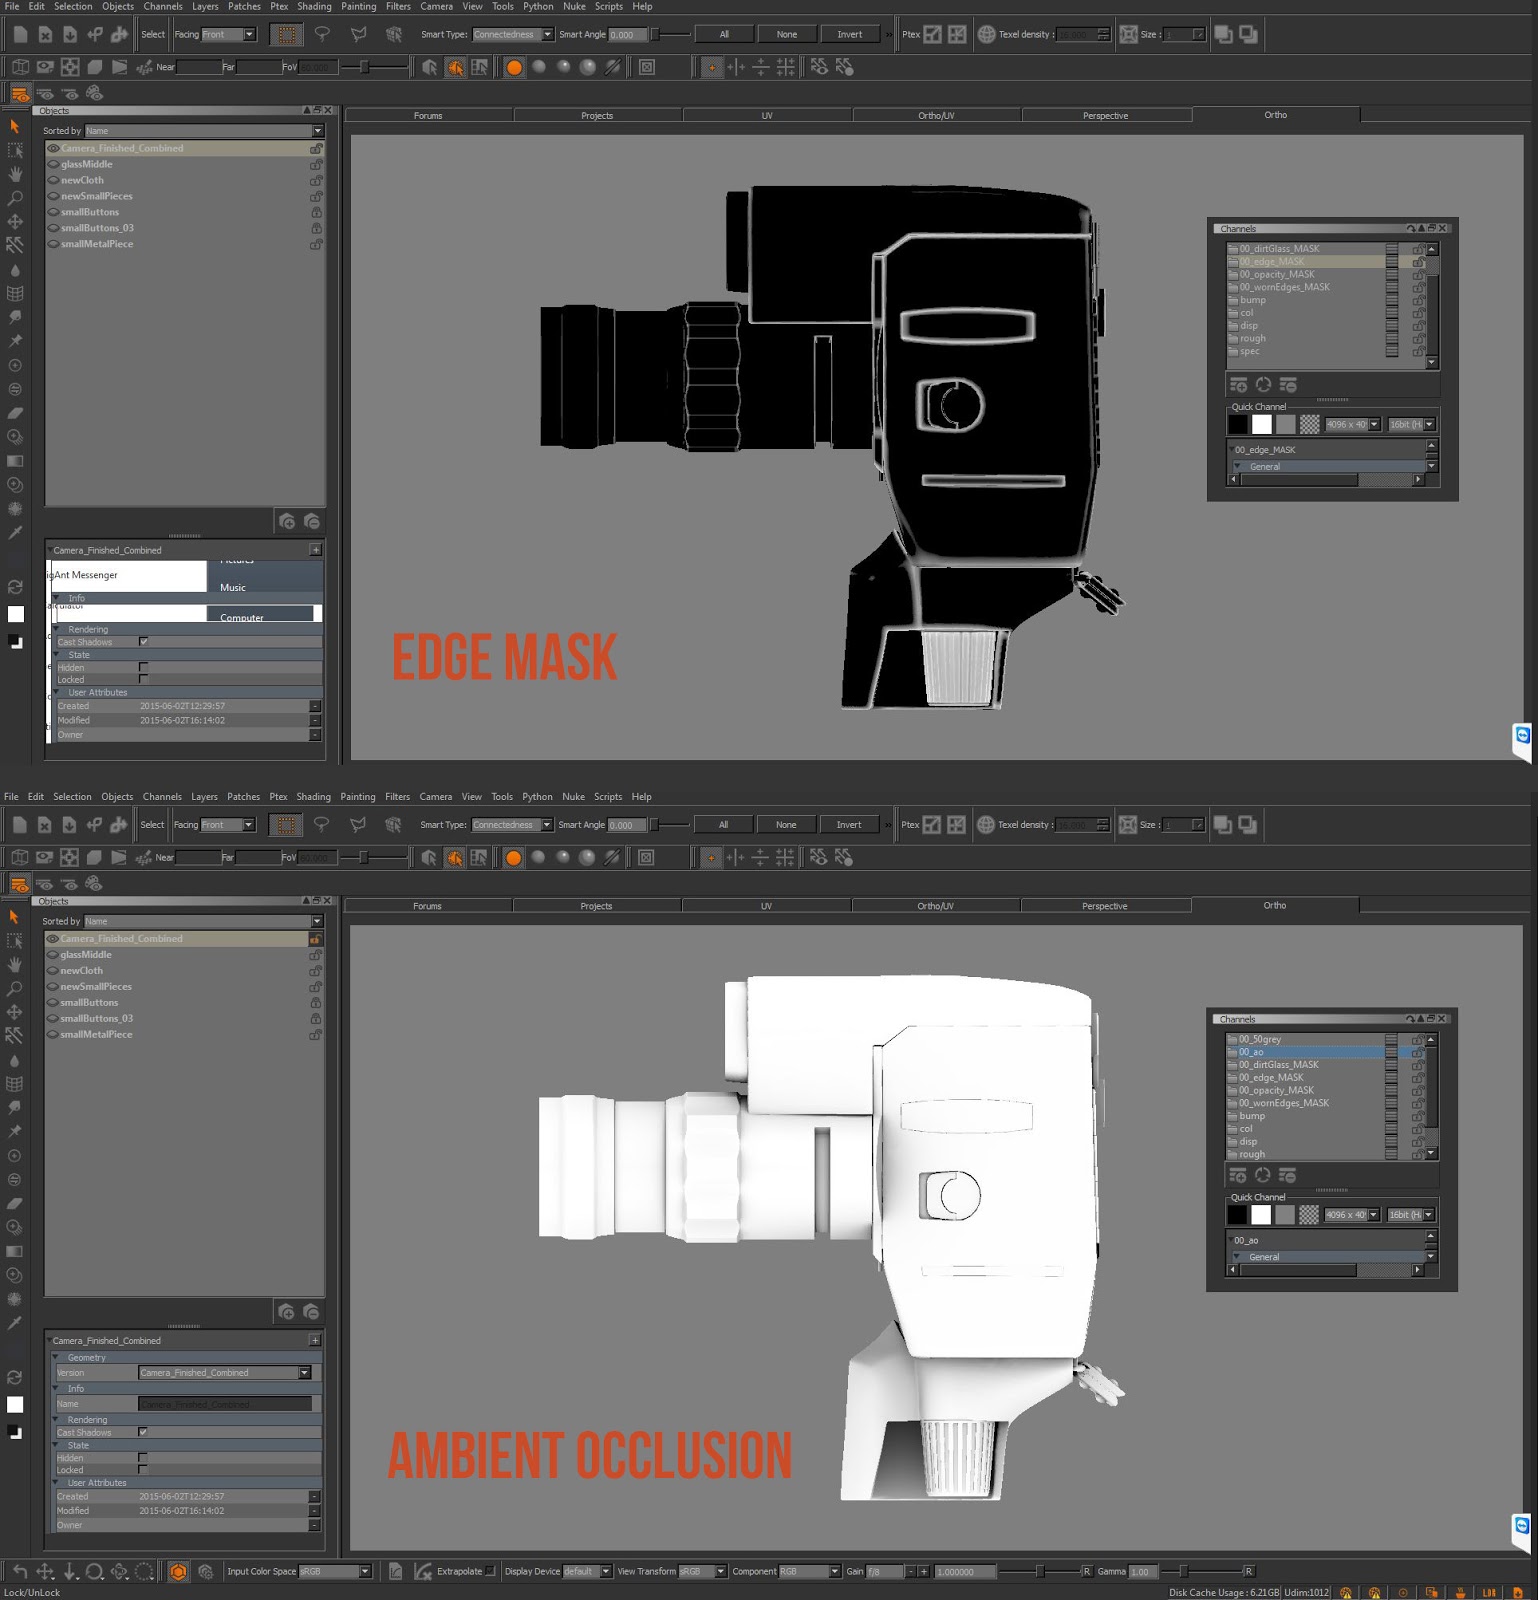The height and width of the screenshot is (1600, 1538).
Task: Click Add Channel icon below the 00_ao list
Action: coord(1237,1175)
